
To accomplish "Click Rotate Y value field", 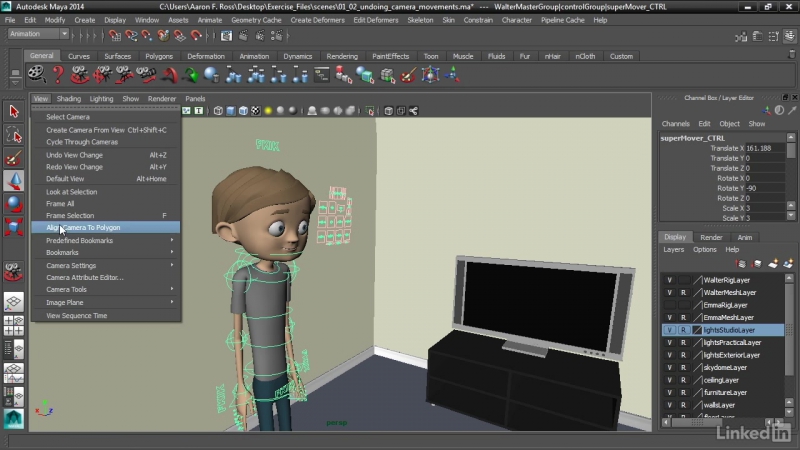I will (x=765, y=188).
